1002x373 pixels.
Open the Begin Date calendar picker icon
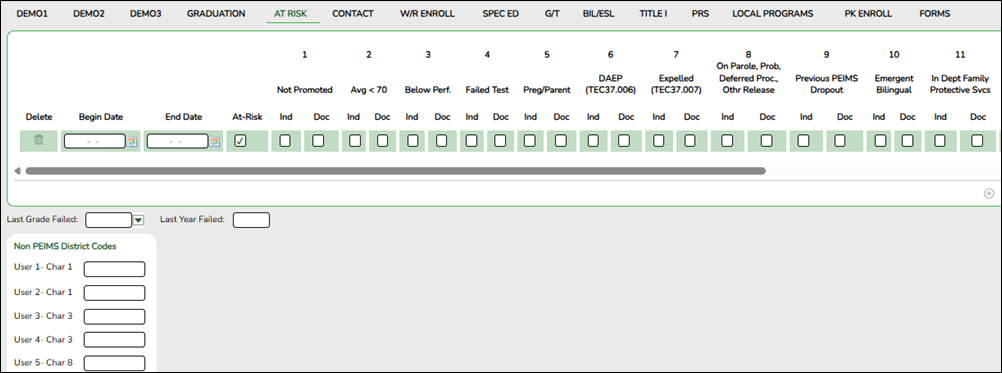[x=132, y=141]
